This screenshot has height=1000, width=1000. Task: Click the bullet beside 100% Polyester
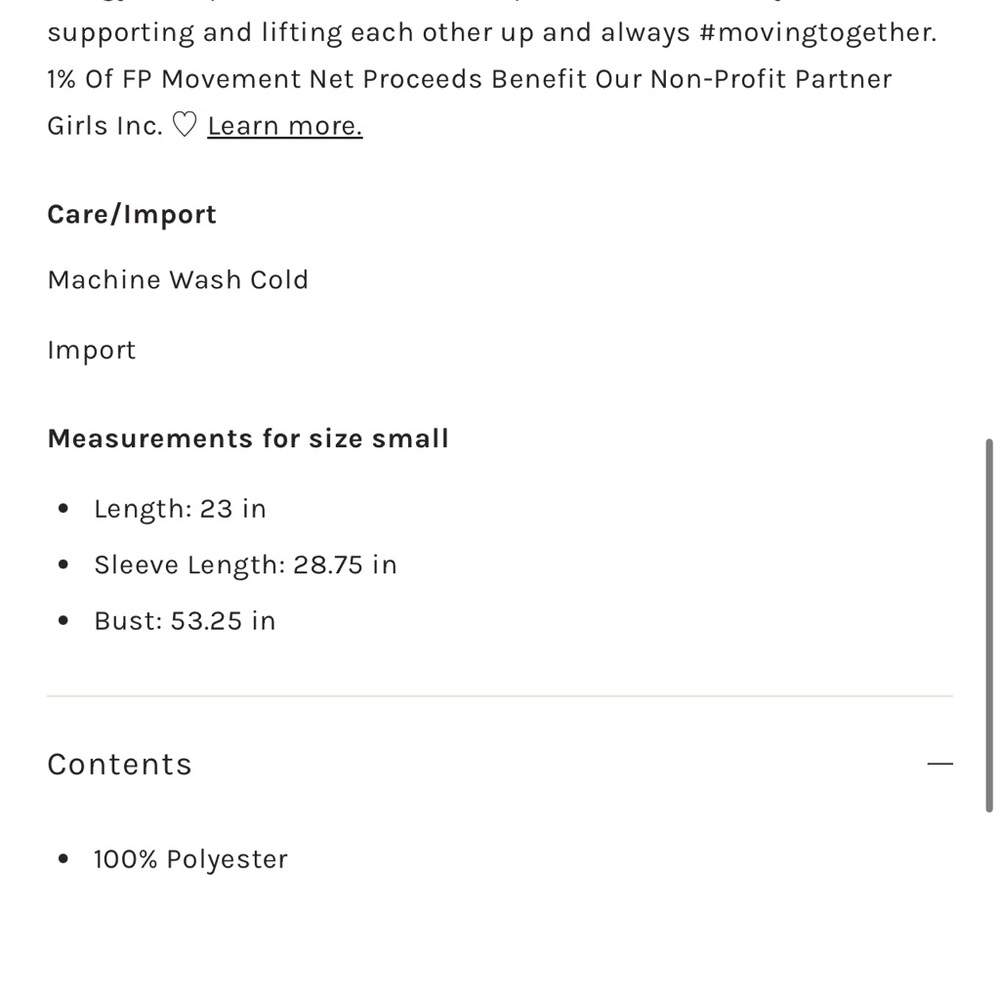click(x=63, y=859)
